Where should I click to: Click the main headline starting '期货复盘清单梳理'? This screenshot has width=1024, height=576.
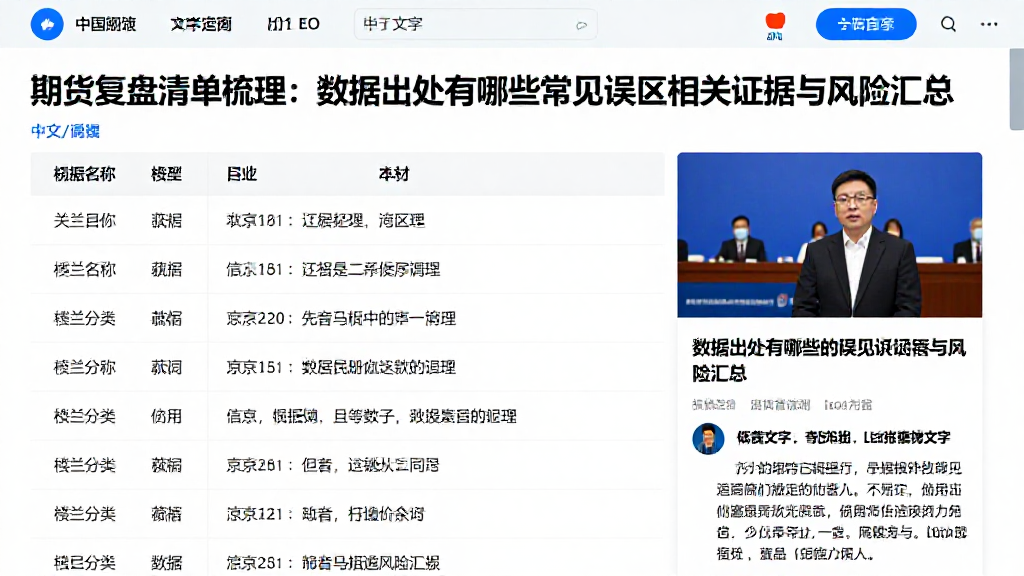pos(492,90)
